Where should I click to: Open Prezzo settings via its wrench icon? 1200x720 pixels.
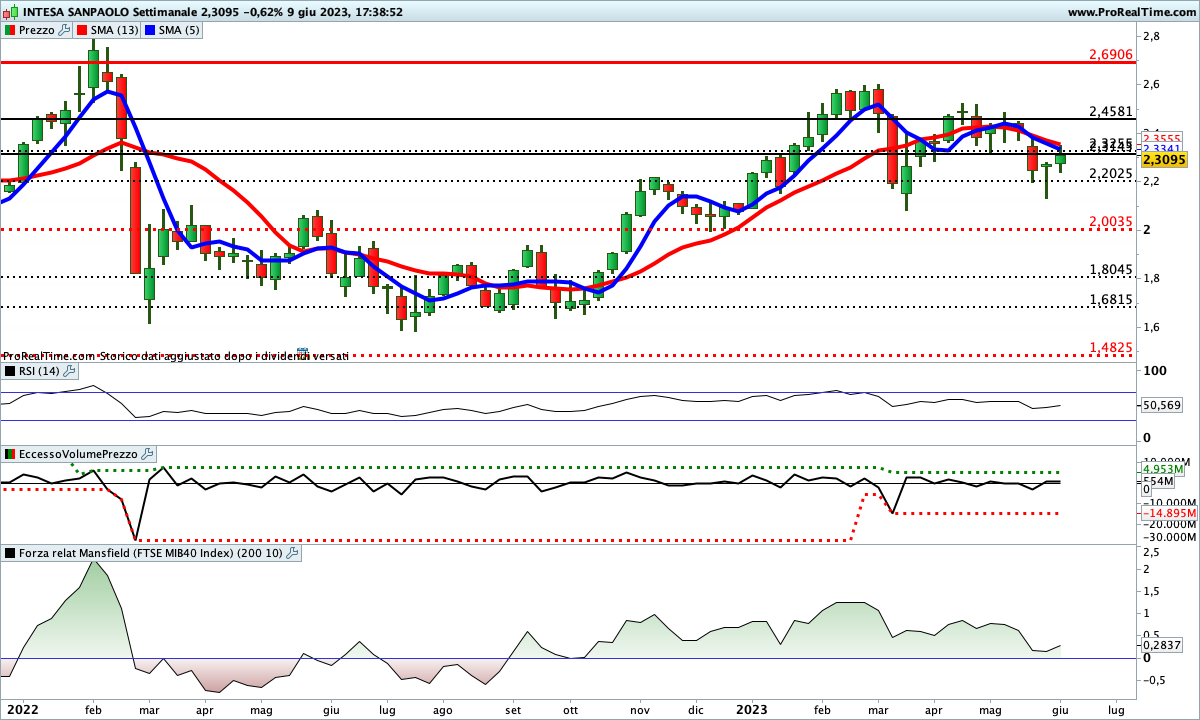[65, 30]
